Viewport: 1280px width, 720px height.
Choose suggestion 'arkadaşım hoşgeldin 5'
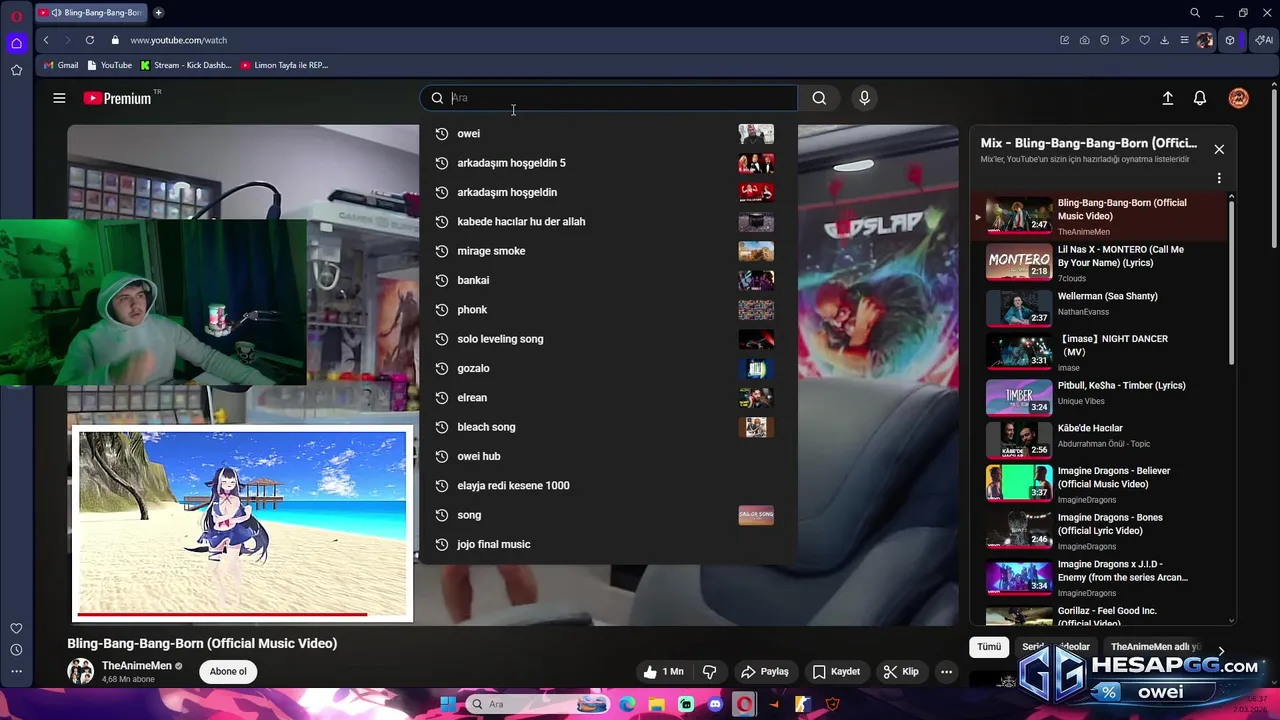(607, 163)
